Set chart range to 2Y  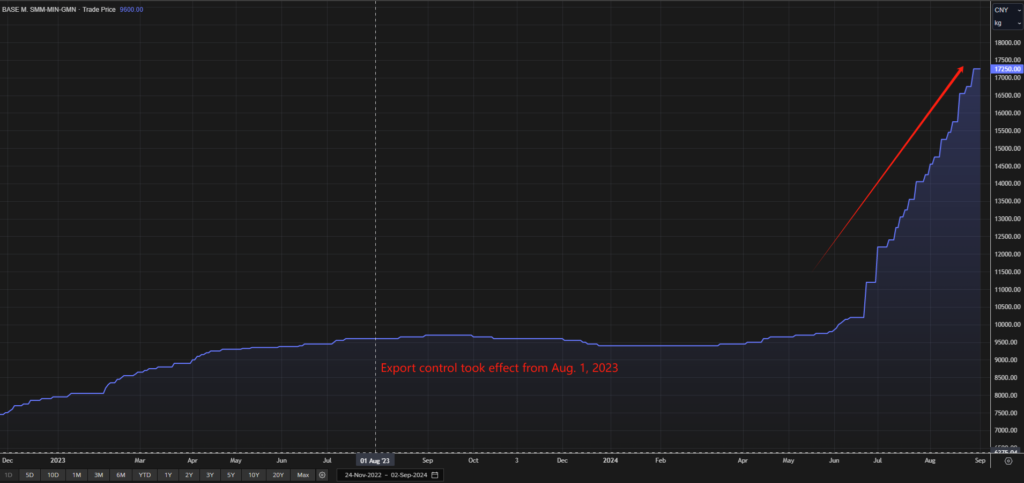[x=189, y=475]
